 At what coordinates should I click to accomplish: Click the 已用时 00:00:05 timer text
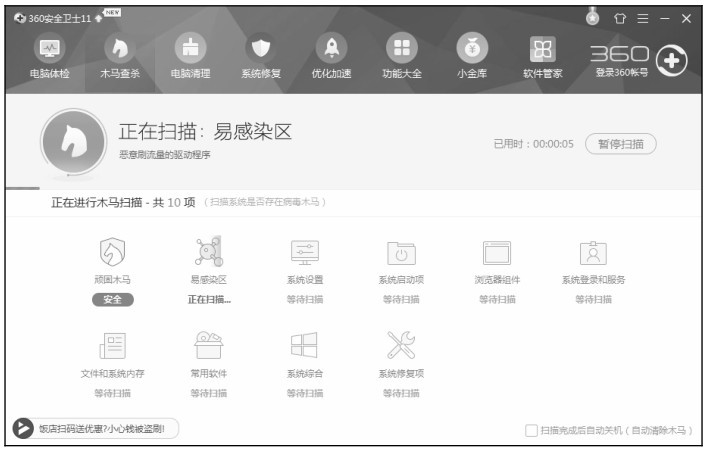[534, 144]
